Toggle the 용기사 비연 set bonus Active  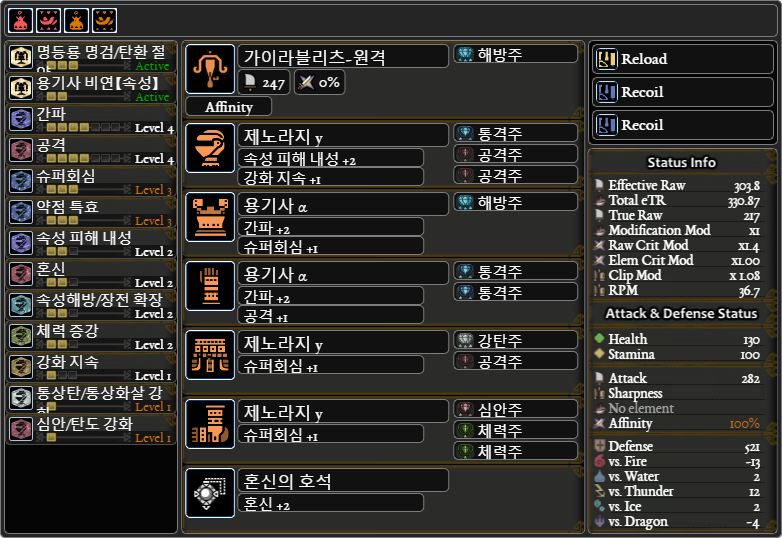point(152,97)
